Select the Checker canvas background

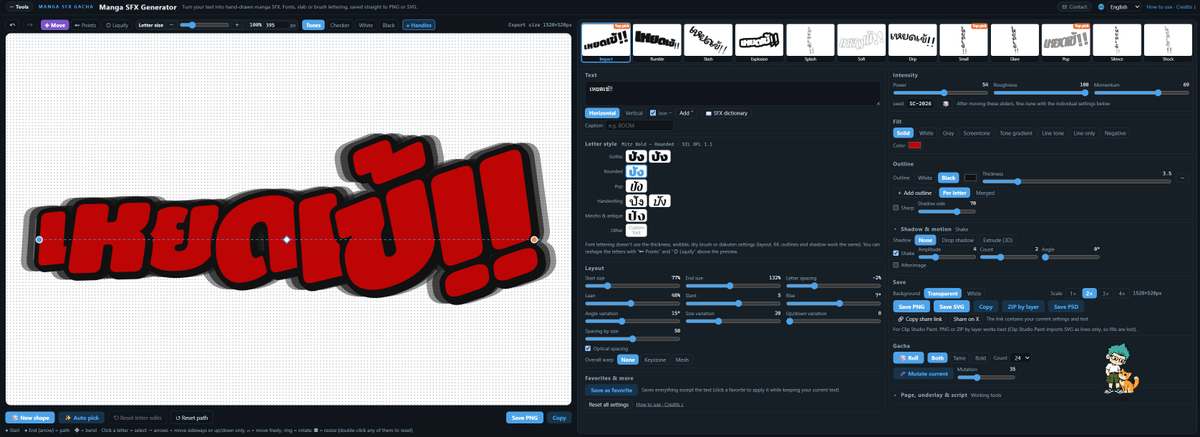pyautogui.click(x=340, y=24)
